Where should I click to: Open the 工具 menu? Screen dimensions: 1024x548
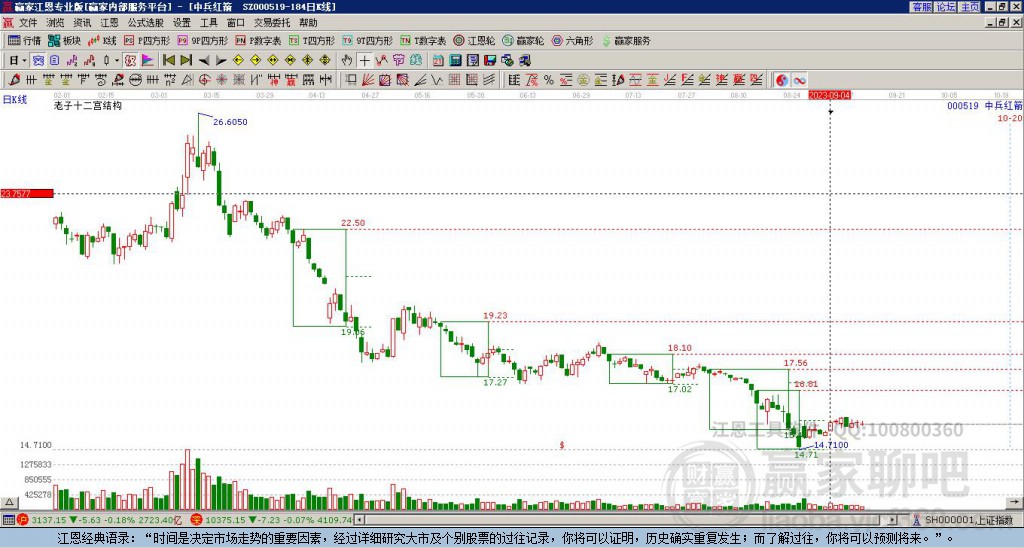click(208, 23)
